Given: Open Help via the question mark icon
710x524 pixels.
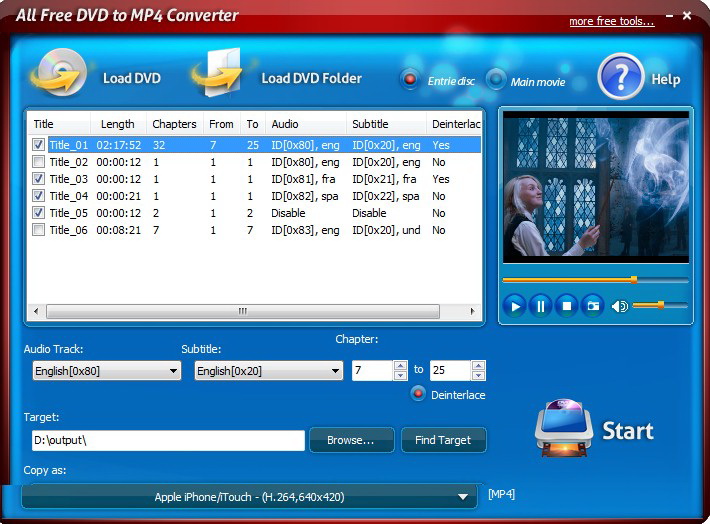Looking at the screenshot, I should coord(620,77).
